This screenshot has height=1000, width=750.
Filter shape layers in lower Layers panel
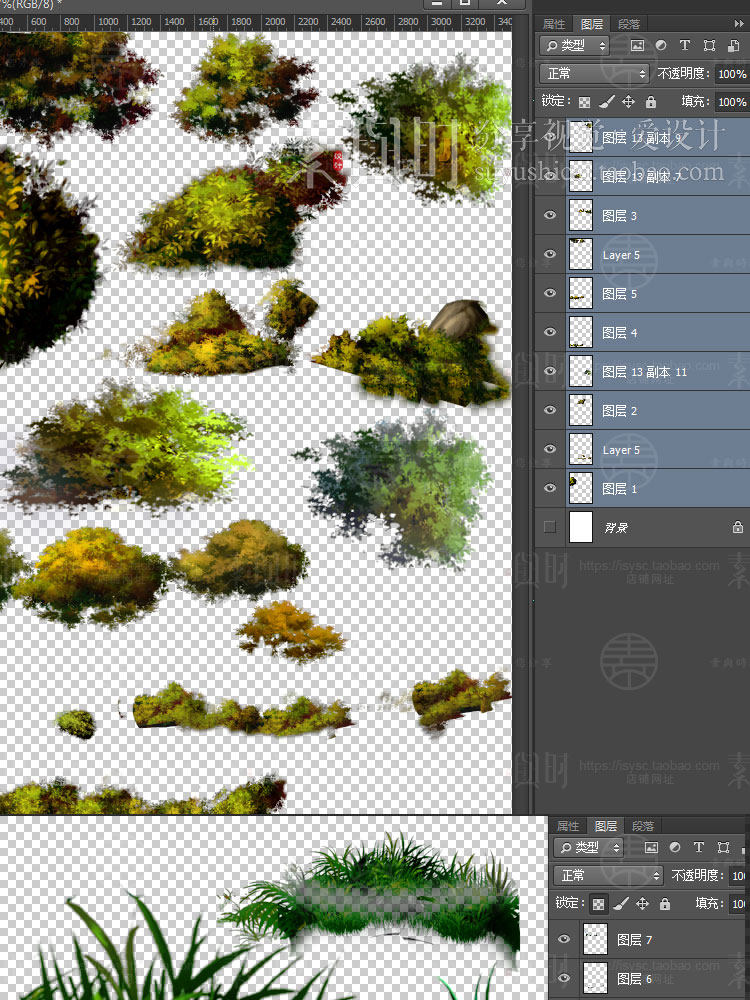723,847
